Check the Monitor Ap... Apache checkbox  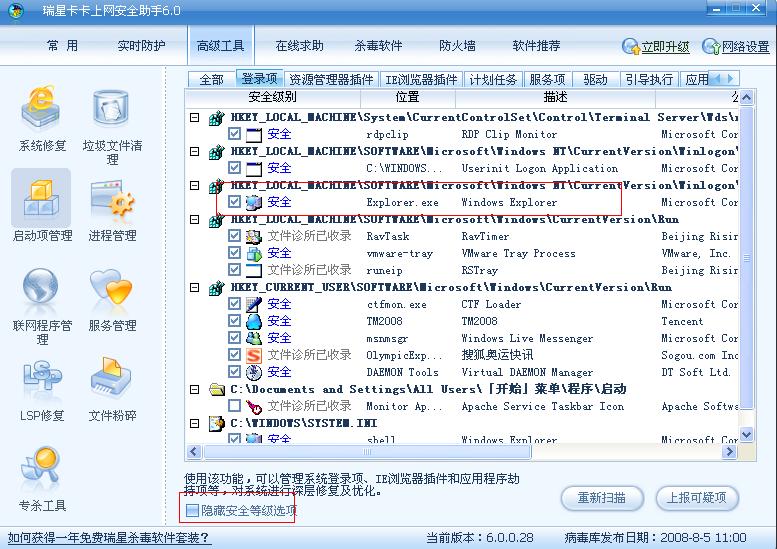click(x=234, y=406)
